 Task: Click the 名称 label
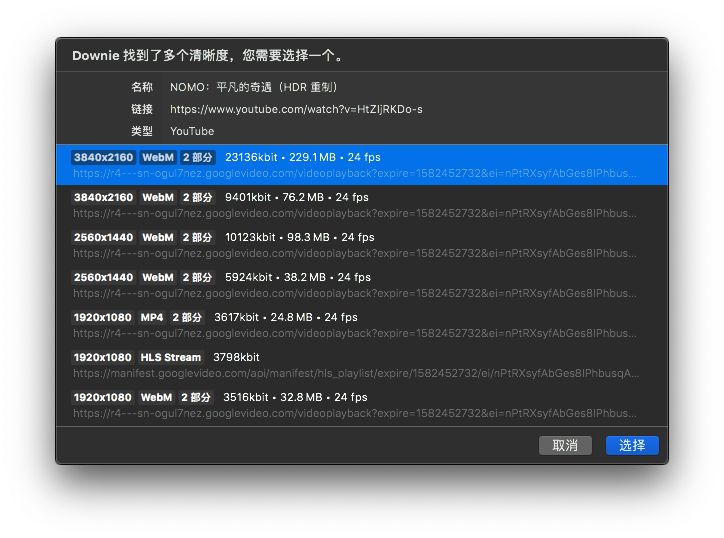coord(142,87)
